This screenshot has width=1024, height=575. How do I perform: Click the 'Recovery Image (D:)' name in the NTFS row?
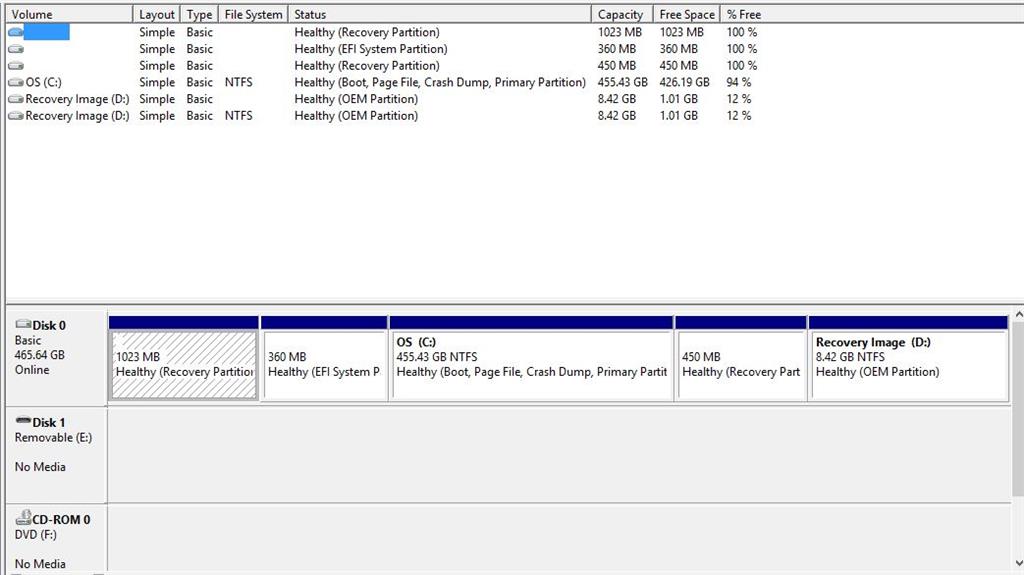point(77,116)
